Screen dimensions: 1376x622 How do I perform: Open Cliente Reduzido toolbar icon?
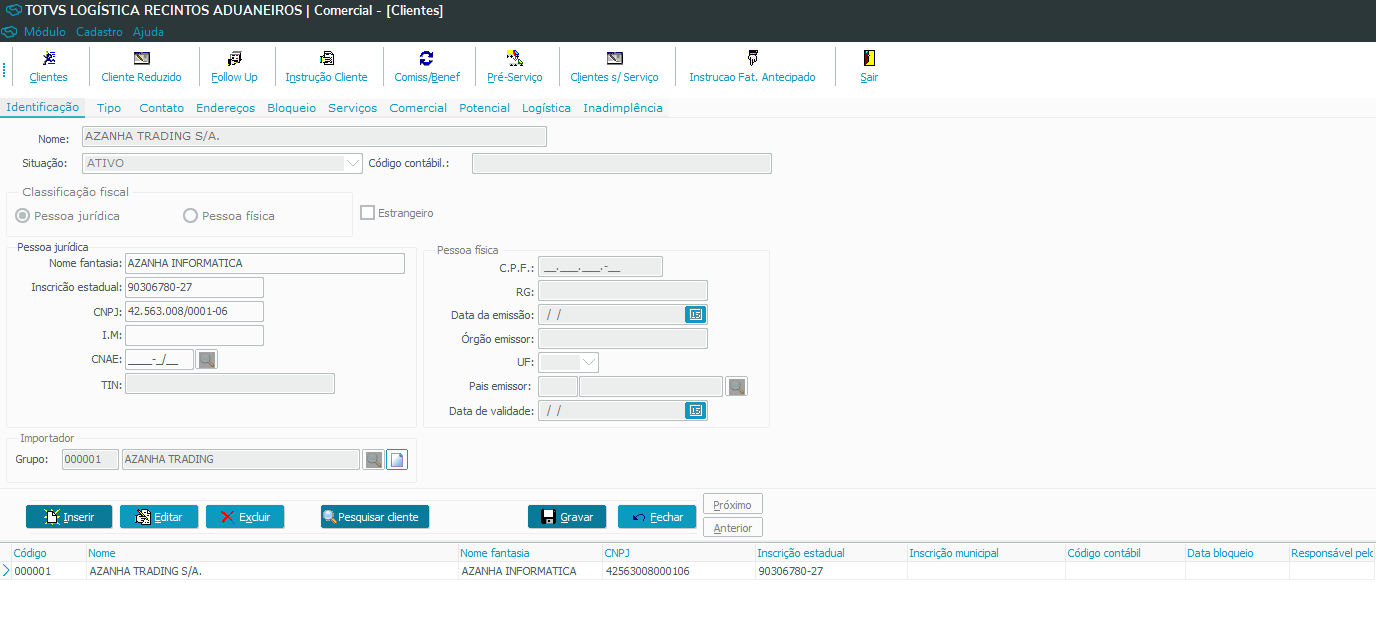click(141, 66)
